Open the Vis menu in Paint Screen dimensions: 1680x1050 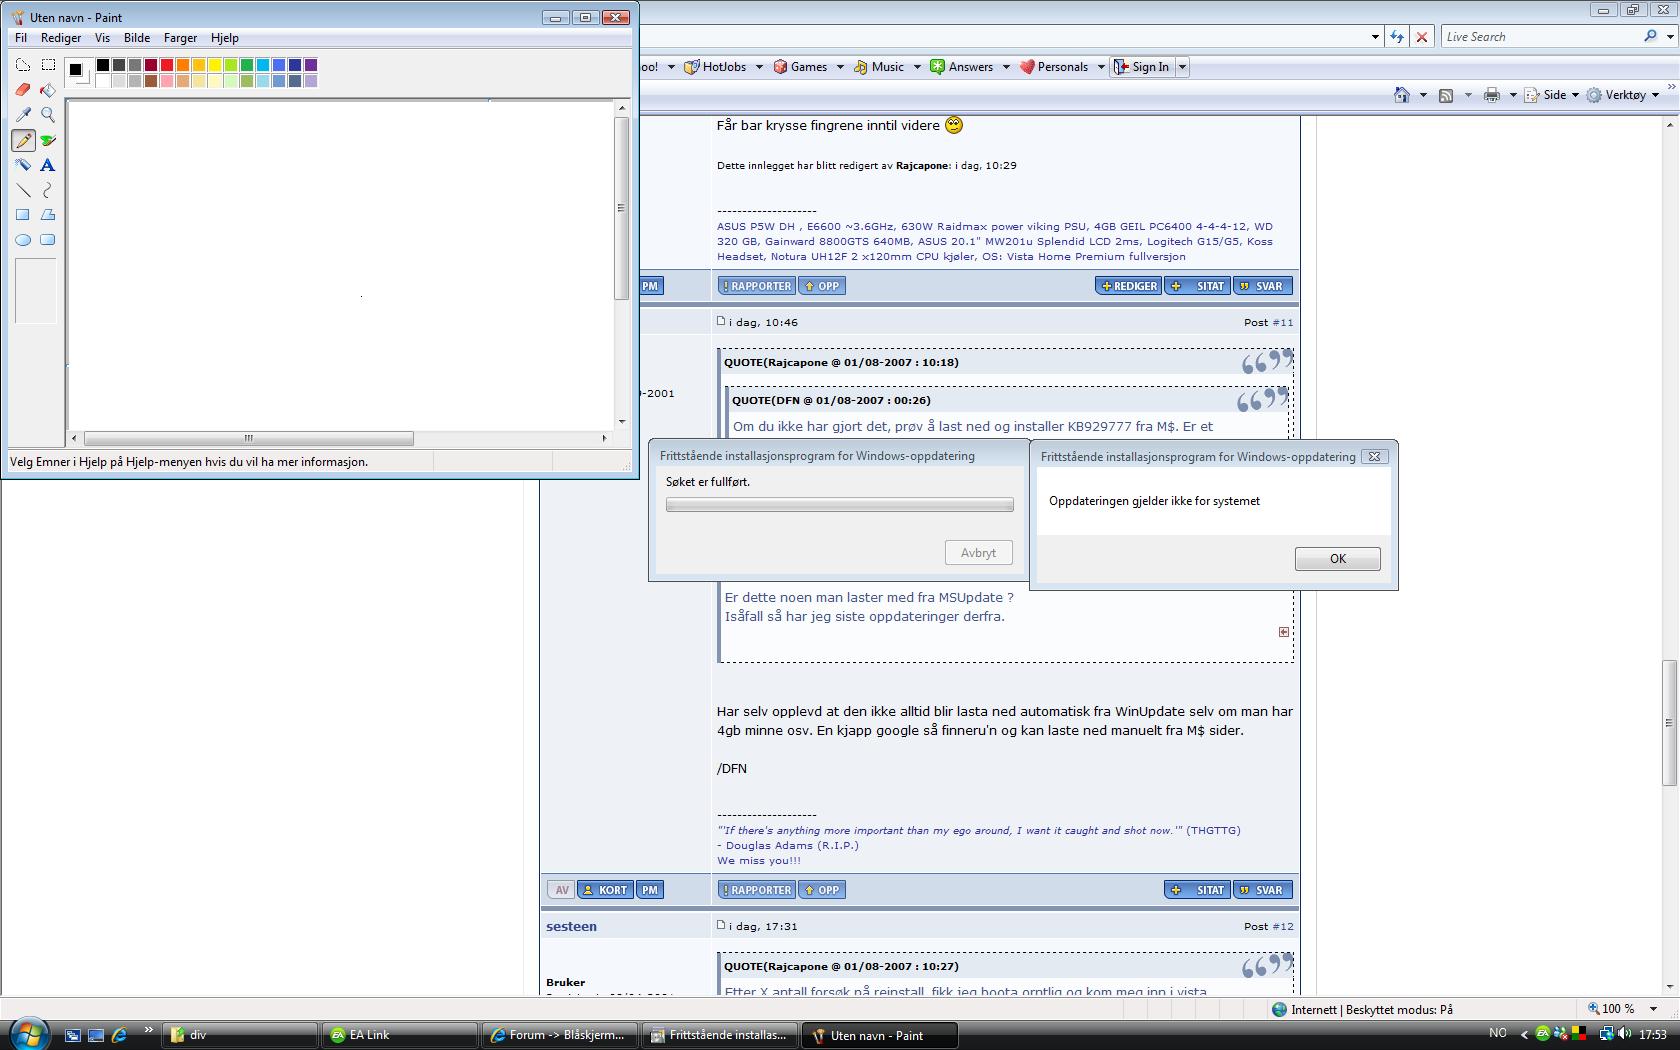coord(102,38)
